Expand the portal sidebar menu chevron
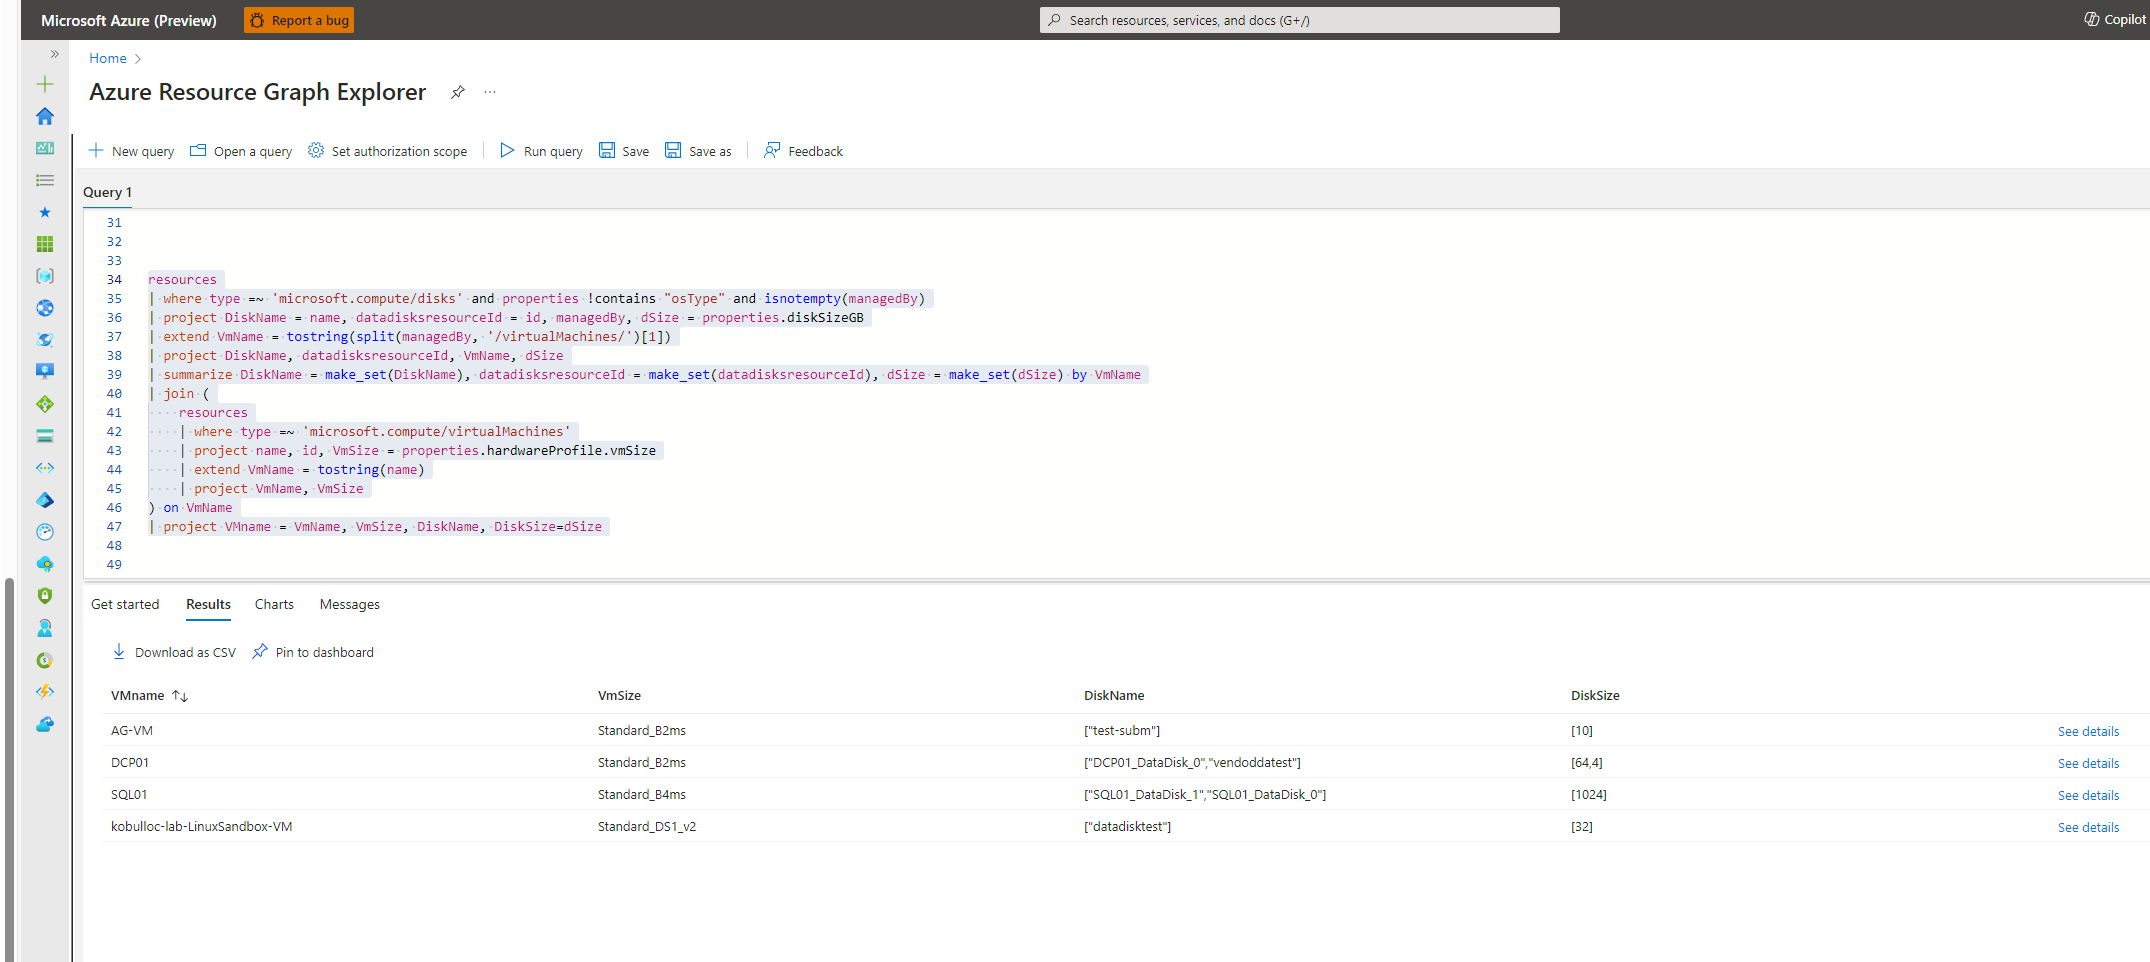2150x962 pixels. point(54,54)
